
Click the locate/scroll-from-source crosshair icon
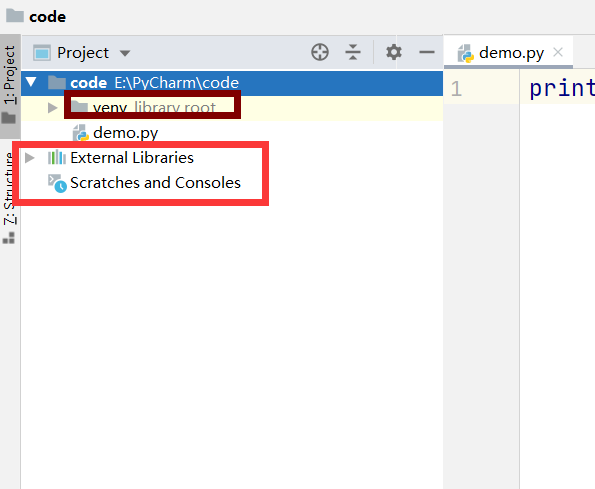pos(320,52)
